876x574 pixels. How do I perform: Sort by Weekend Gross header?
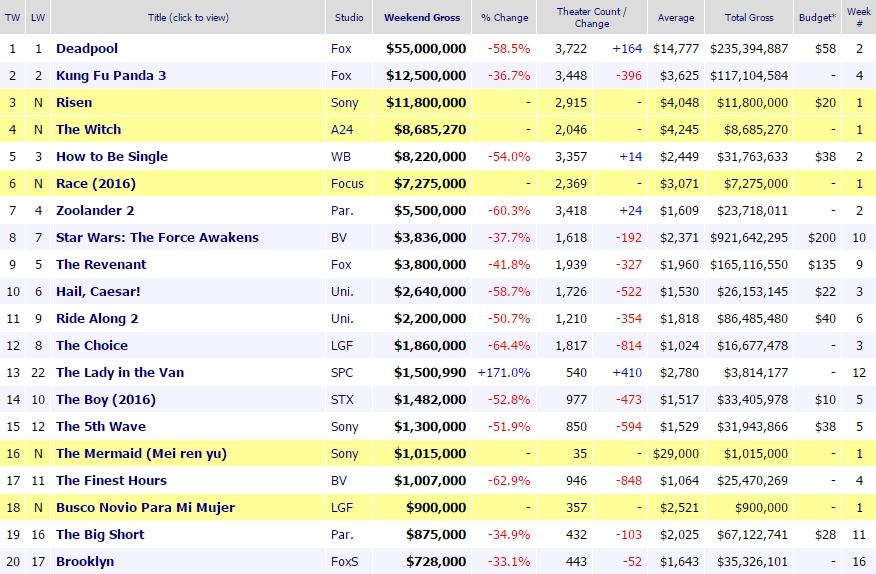[x=422, y=17]
